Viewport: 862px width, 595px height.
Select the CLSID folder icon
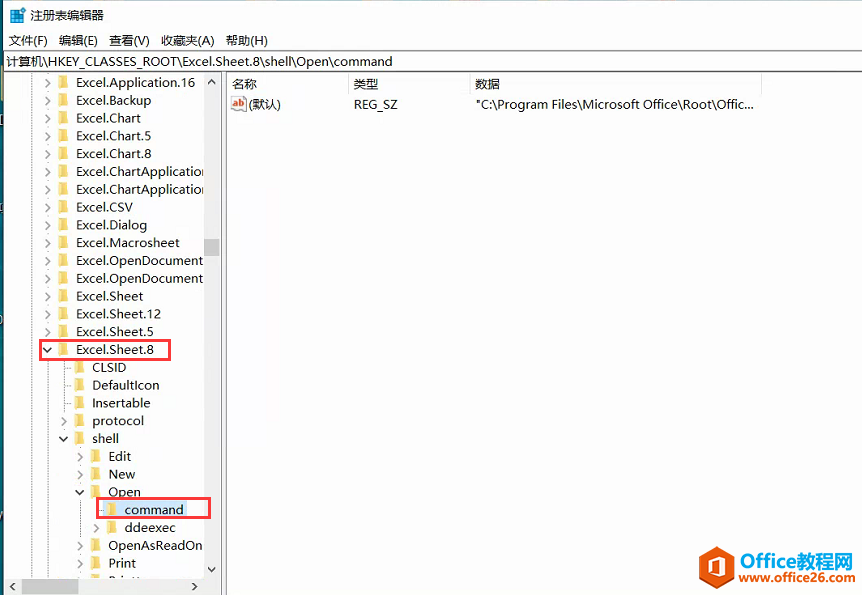coord(80,367)
